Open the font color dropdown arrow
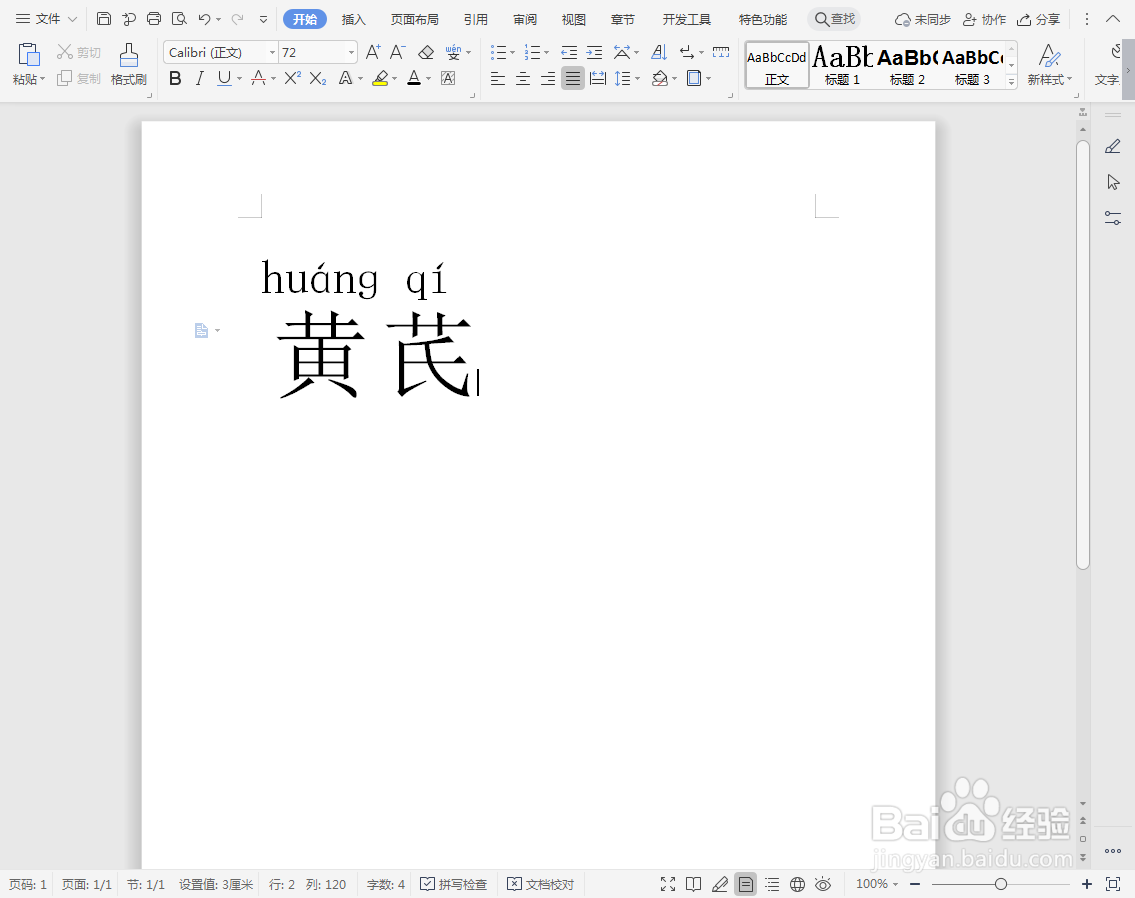Screen dimensions: 1135x898 coord(427,79)
